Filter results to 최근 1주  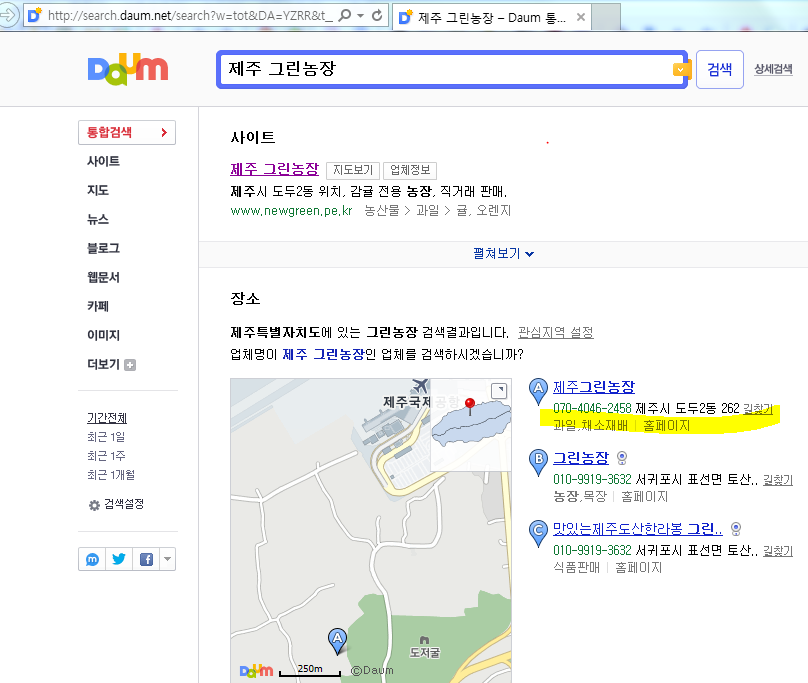[106, 456]
